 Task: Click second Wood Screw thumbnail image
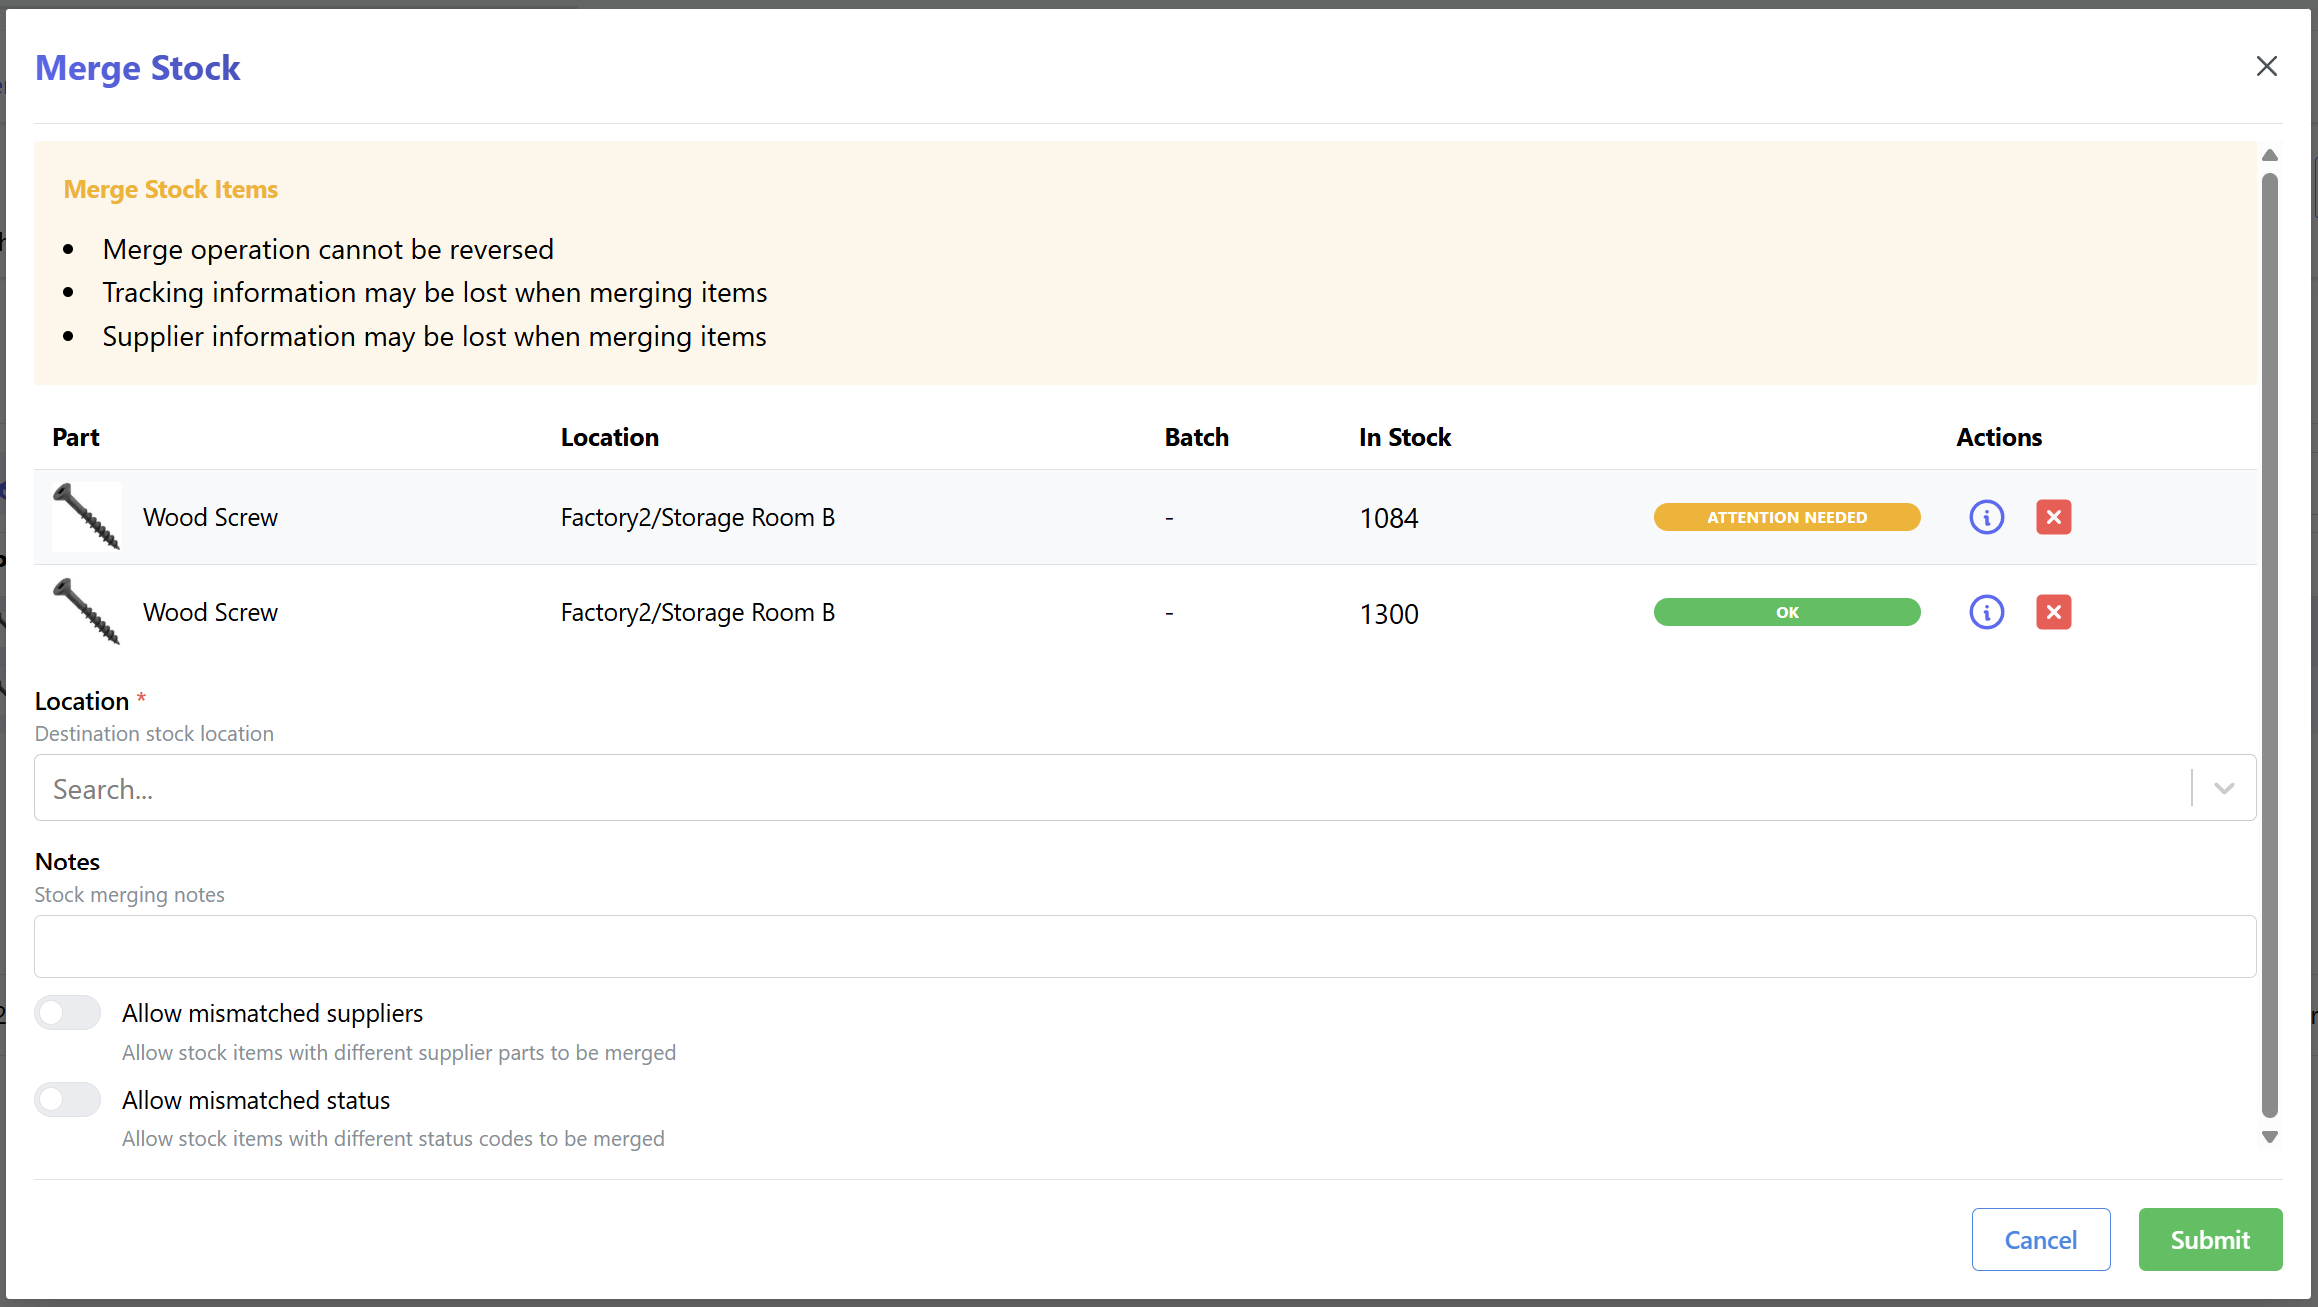point(87,612)
